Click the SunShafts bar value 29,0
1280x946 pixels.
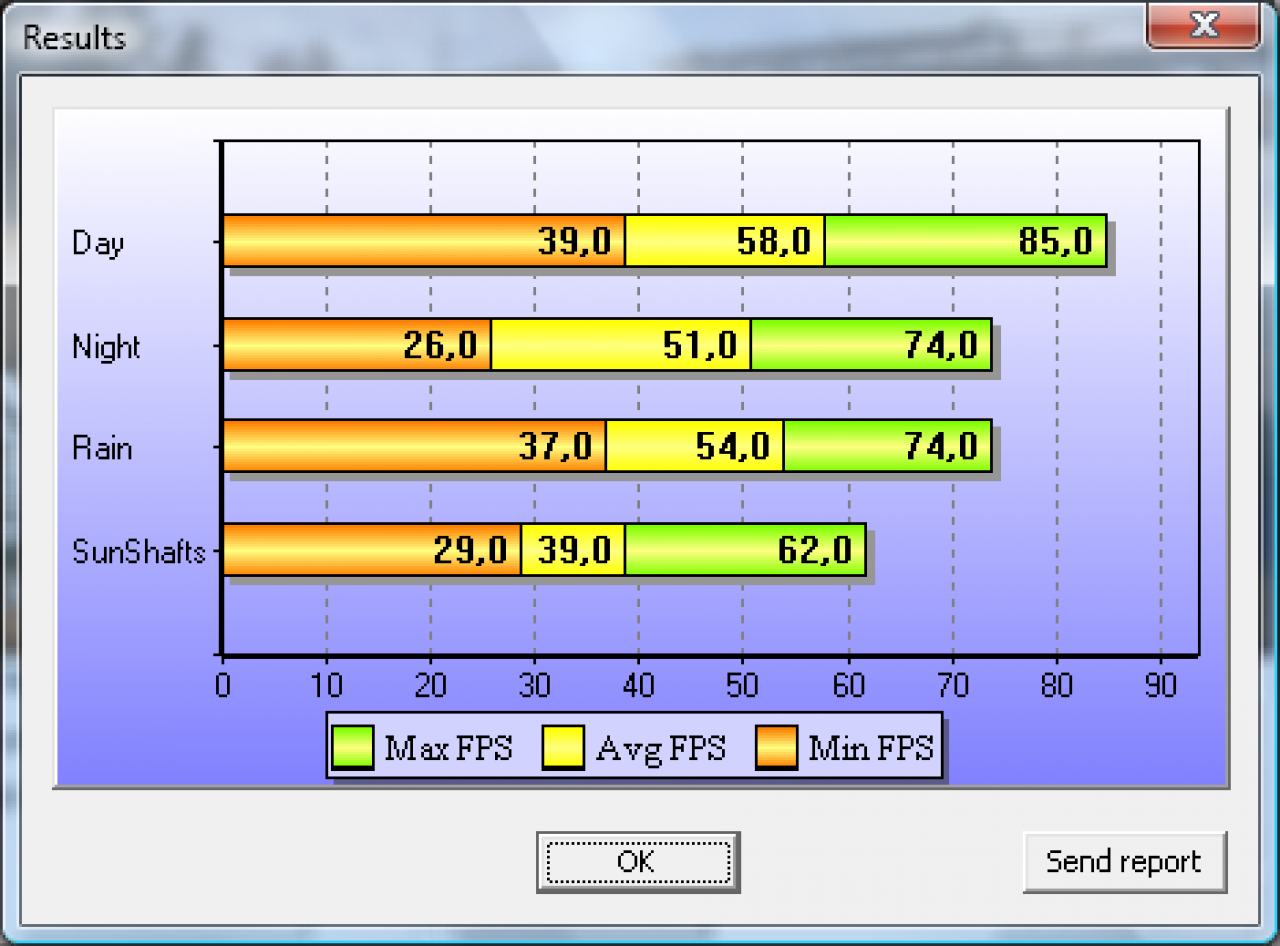470,550
